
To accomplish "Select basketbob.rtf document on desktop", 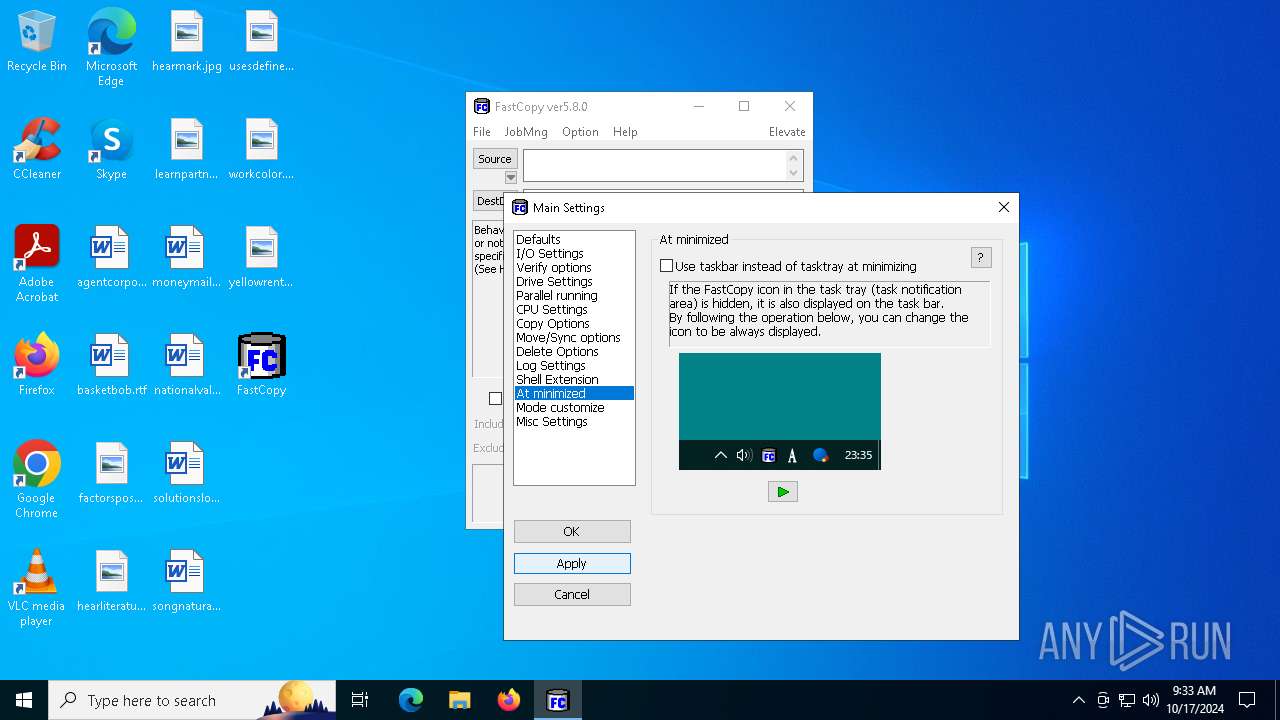I will pyautogui.click(x=111, y=366).
